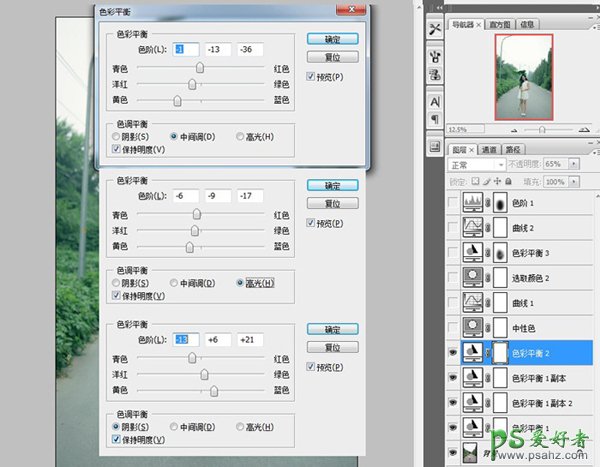The height and width of the screenshot is (467, 600).
Task: Click 确定 button in the top dialog
Action: pos(327,41)
